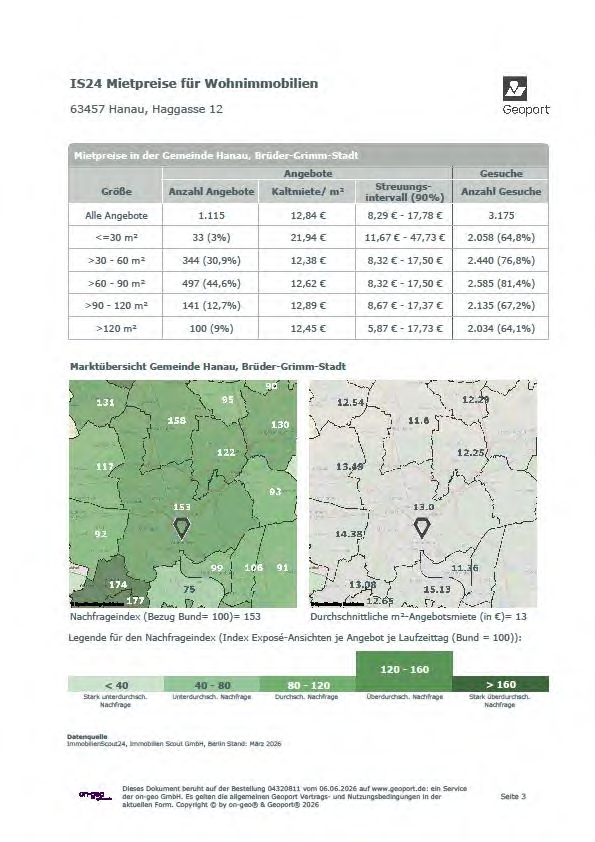Click the '12,38 €' rent cell
The image size is (595, 842).
308,260
